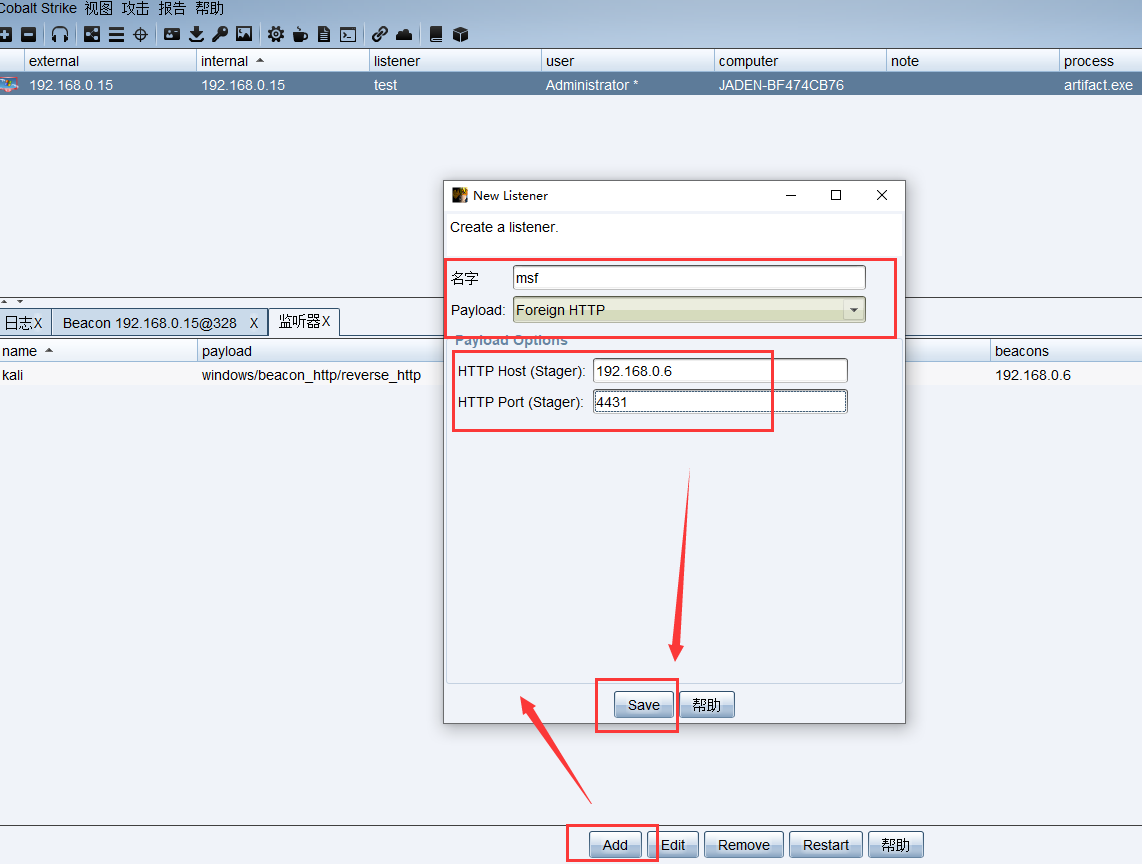Switch to the Beacon 192.168.0.15@328 tab
1142x864 pixels.
coord(150,323)
